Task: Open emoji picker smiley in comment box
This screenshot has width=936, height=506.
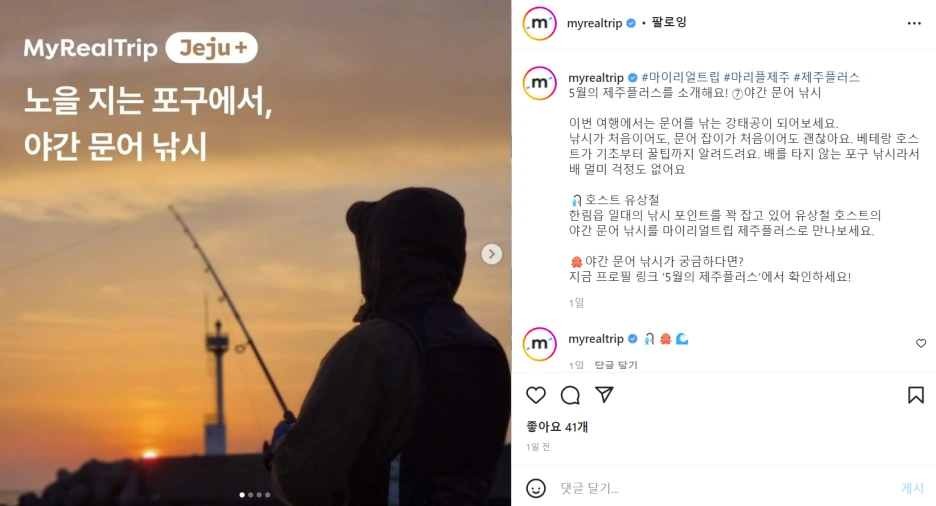Action: (535, 488)
